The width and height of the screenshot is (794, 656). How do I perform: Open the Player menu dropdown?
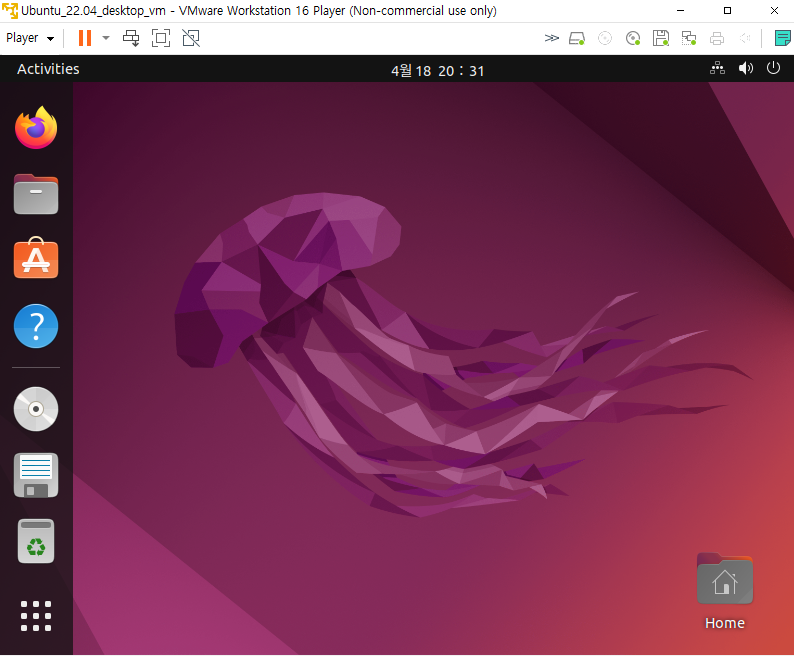(x=30, y=38)
